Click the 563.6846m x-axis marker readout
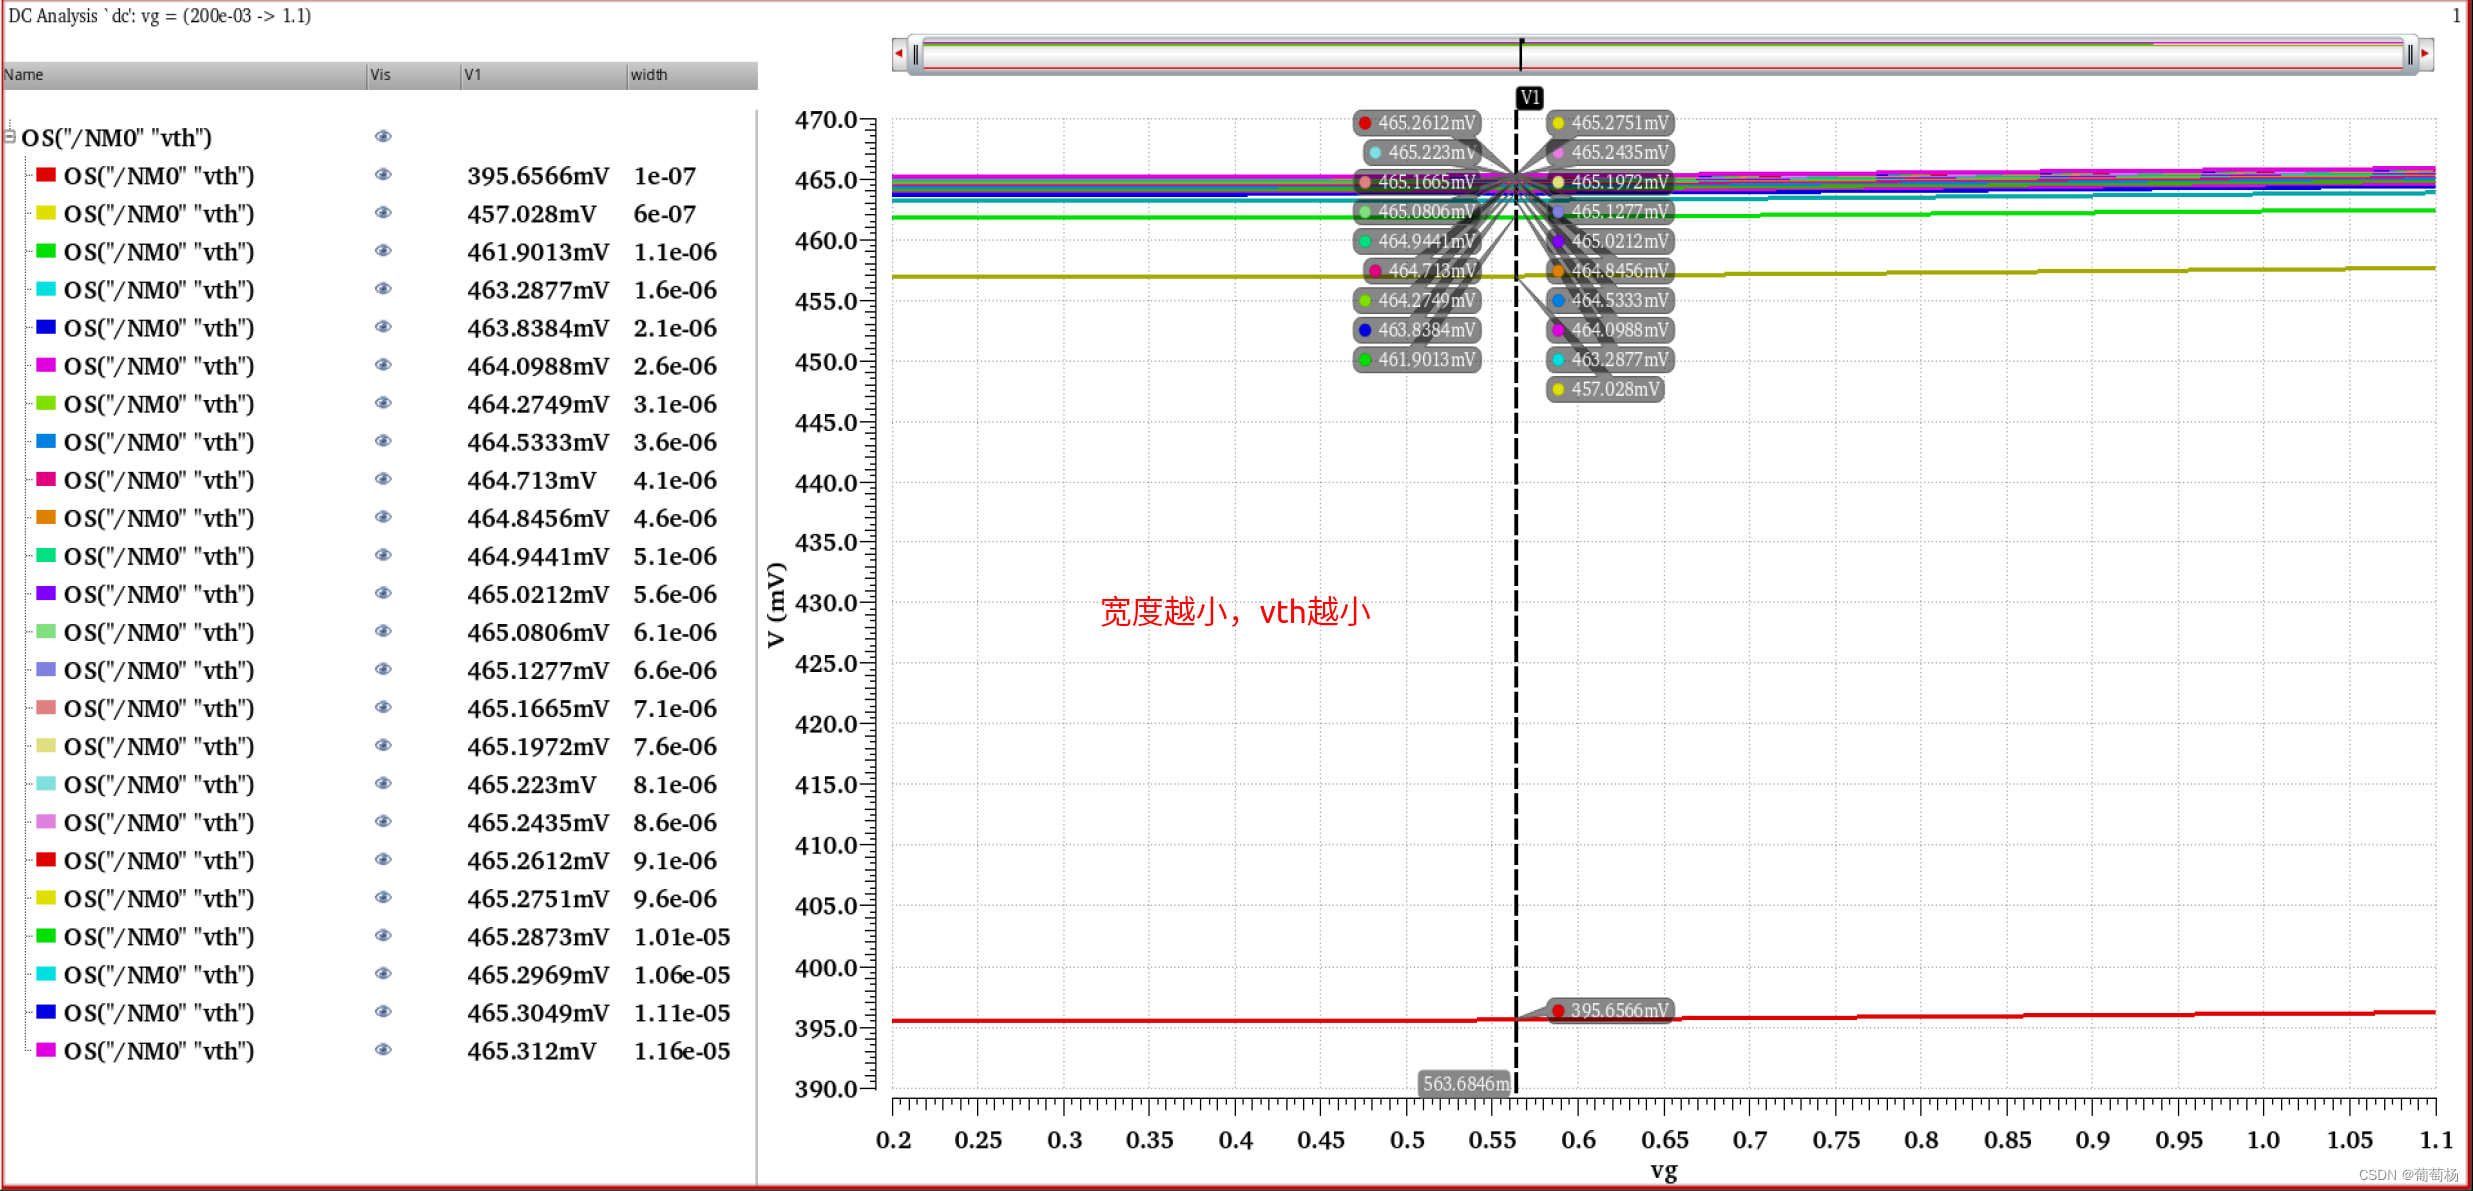Viewport: 2473px width, 1191px height. (x=1464, y=1083)
